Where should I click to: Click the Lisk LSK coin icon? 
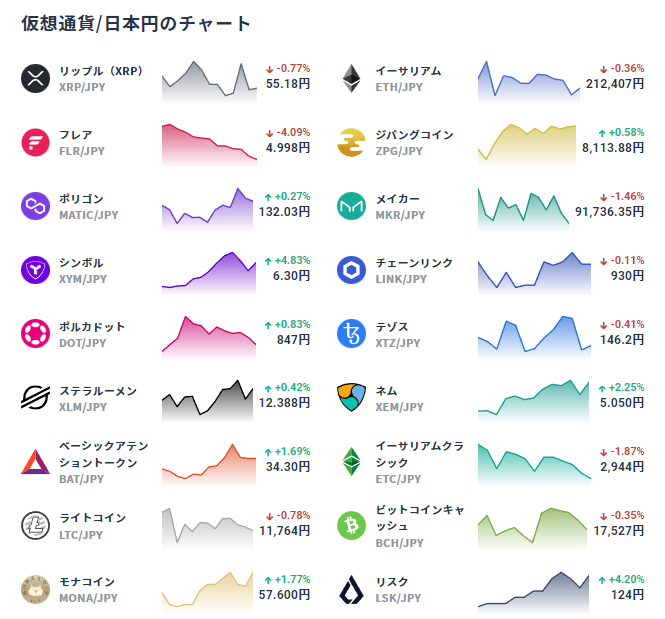pos(352,590)
